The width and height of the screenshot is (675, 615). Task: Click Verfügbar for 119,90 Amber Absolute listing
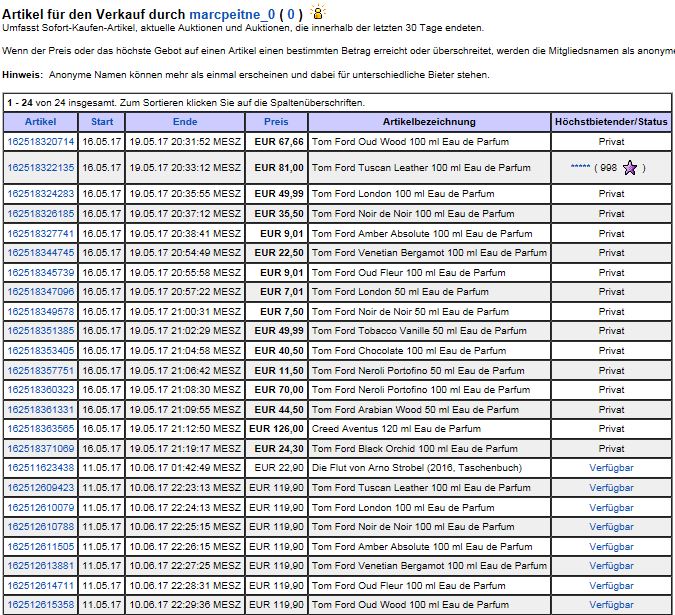[611, 547]
